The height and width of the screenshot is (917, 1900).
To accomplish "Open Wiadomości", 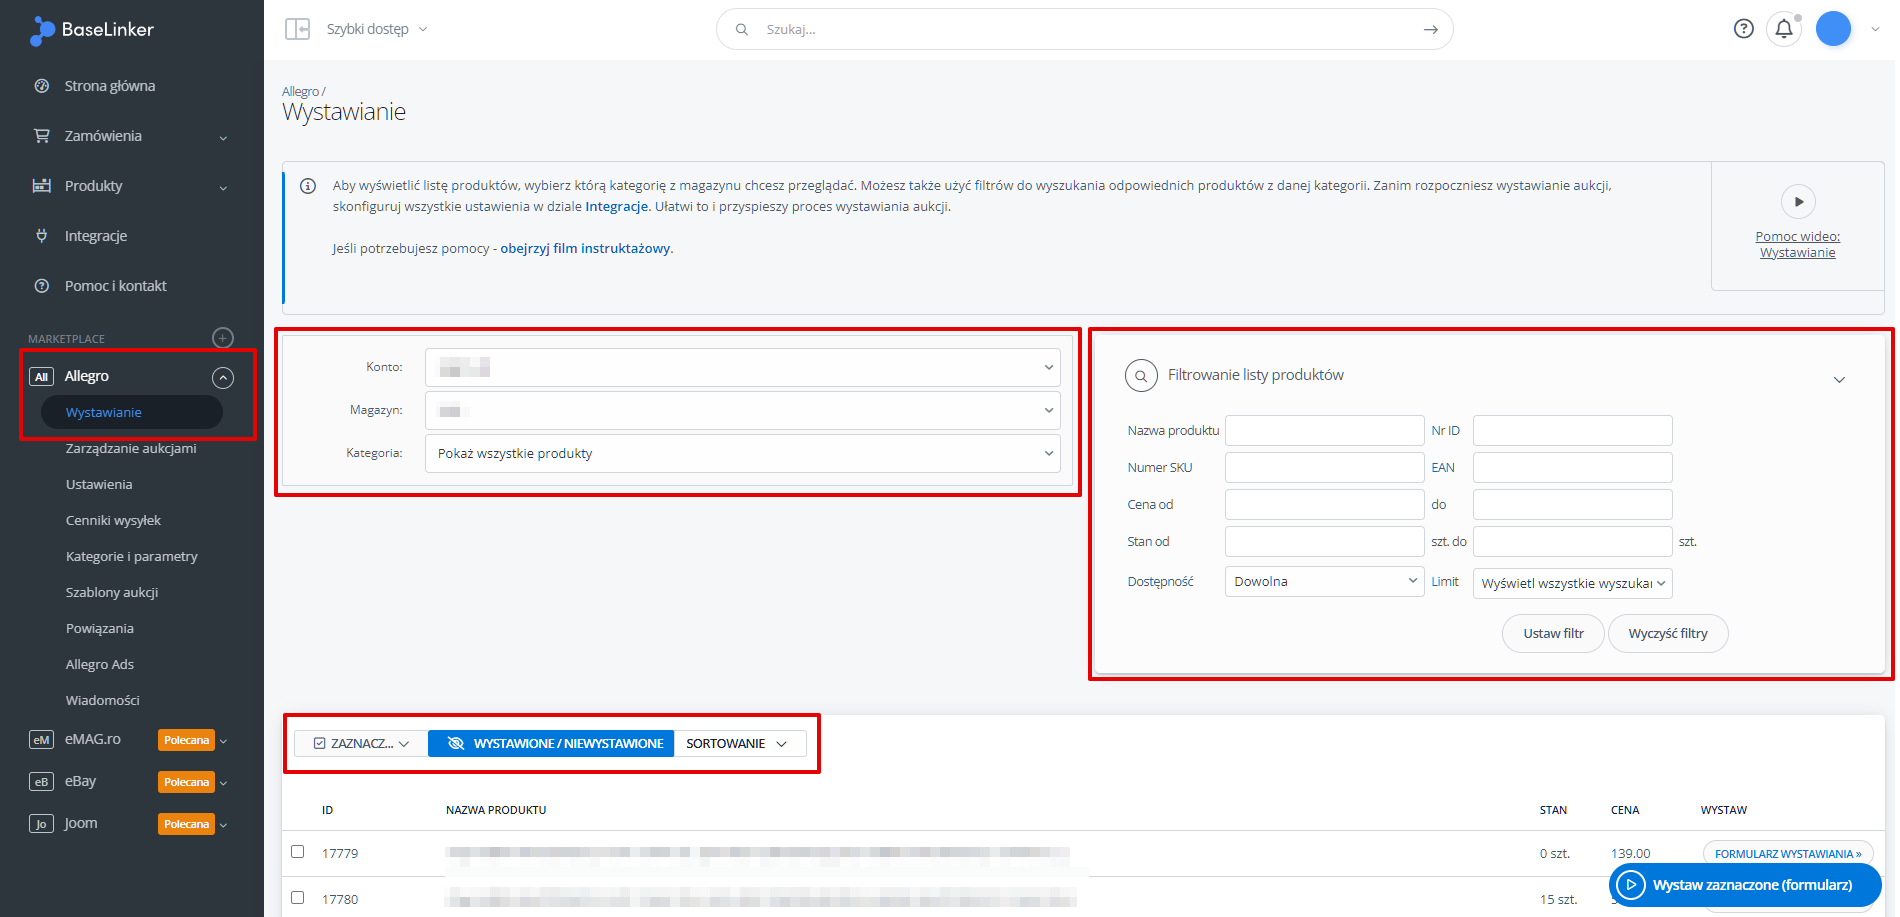I will (x=103, y=700).
